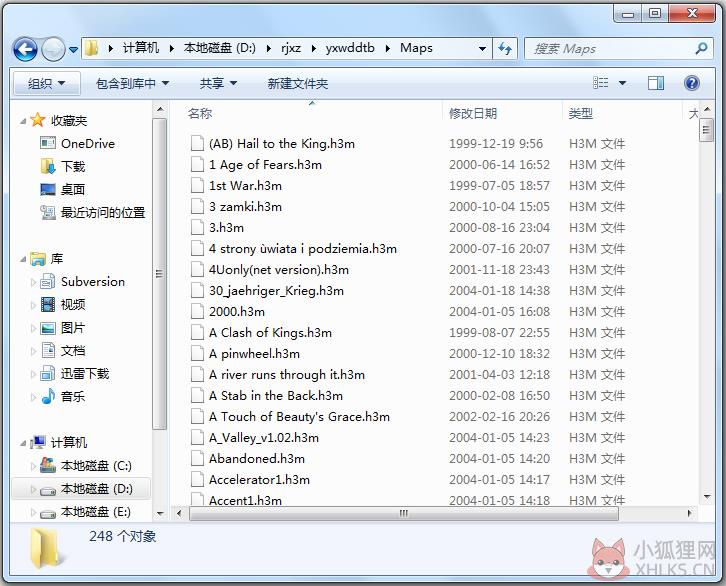
Task: Sort by the 名称 column header
Action: point(200,113)
